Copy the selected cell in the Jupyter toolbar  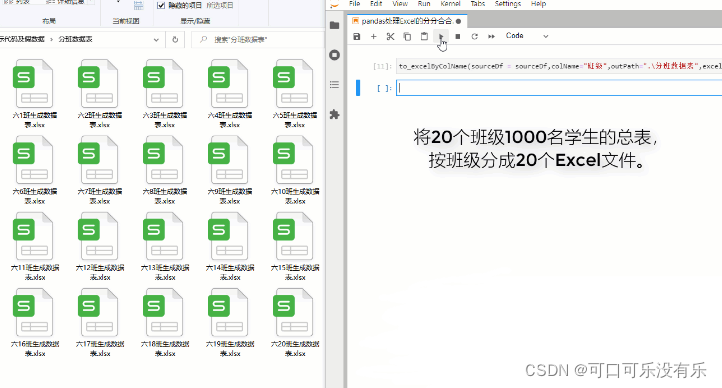[407, 36]
